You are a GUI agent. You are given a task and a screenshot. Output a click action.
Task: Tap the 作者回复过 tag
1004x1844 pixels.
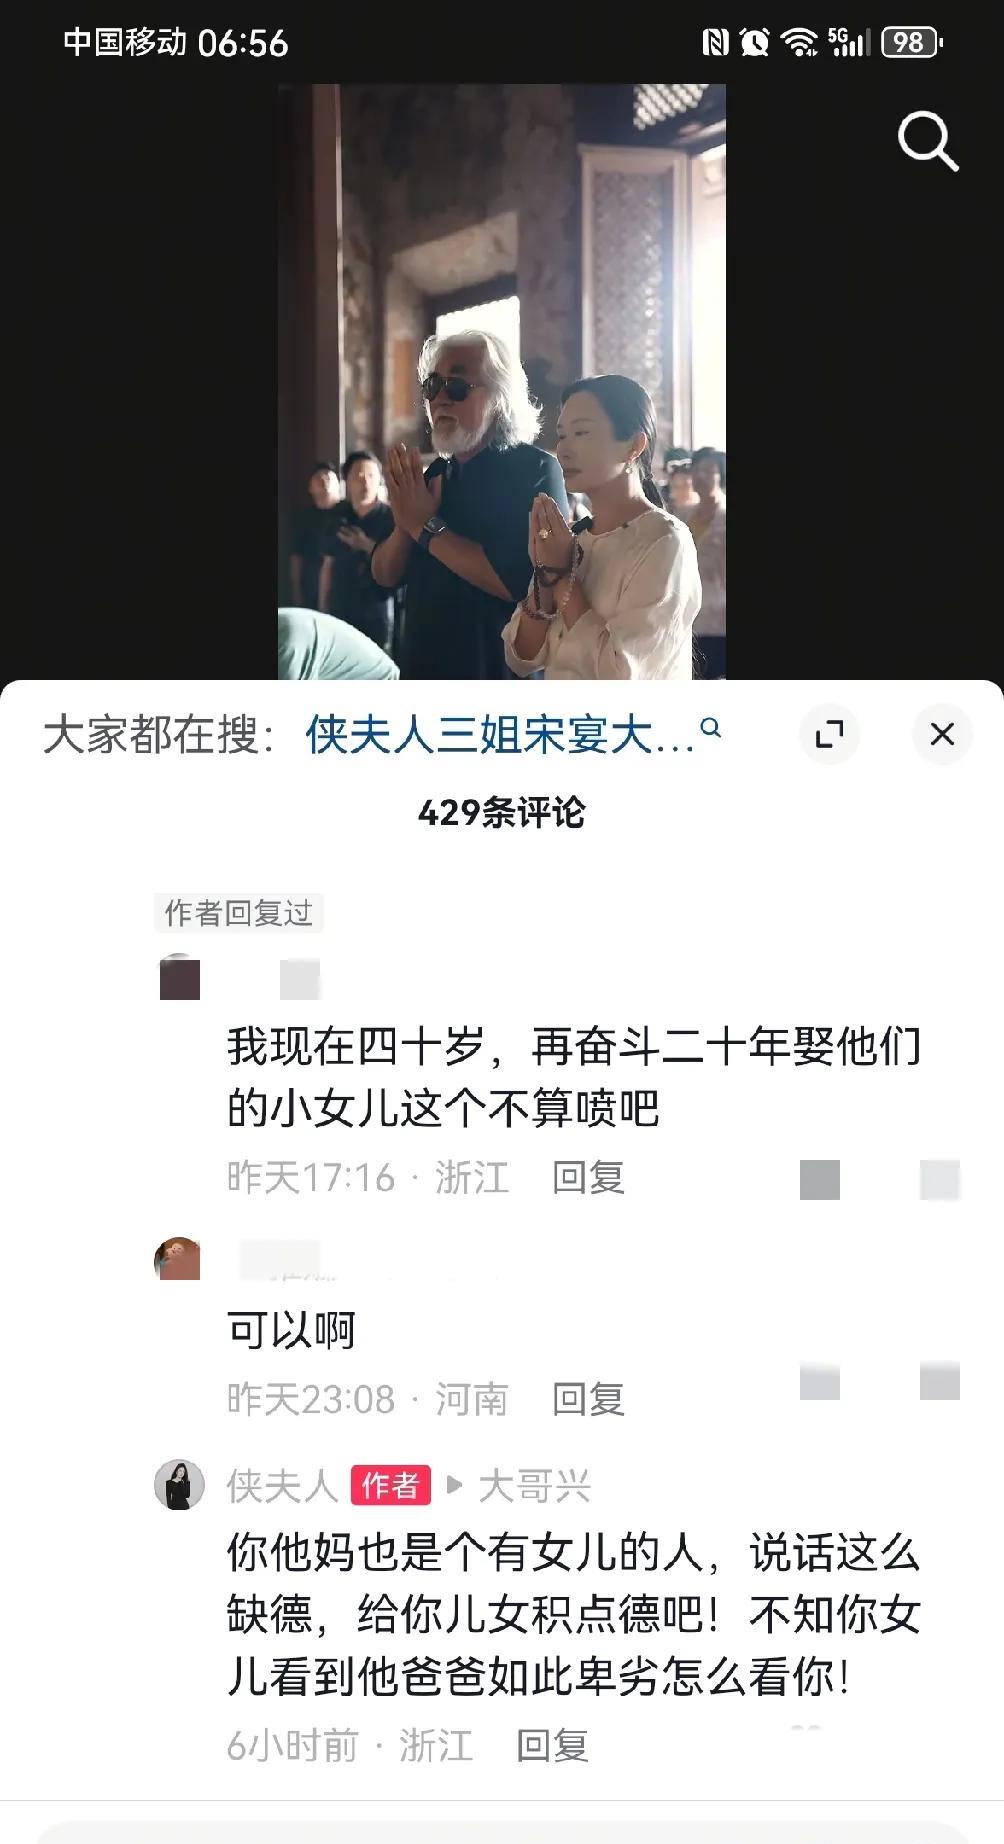point(238,912)
